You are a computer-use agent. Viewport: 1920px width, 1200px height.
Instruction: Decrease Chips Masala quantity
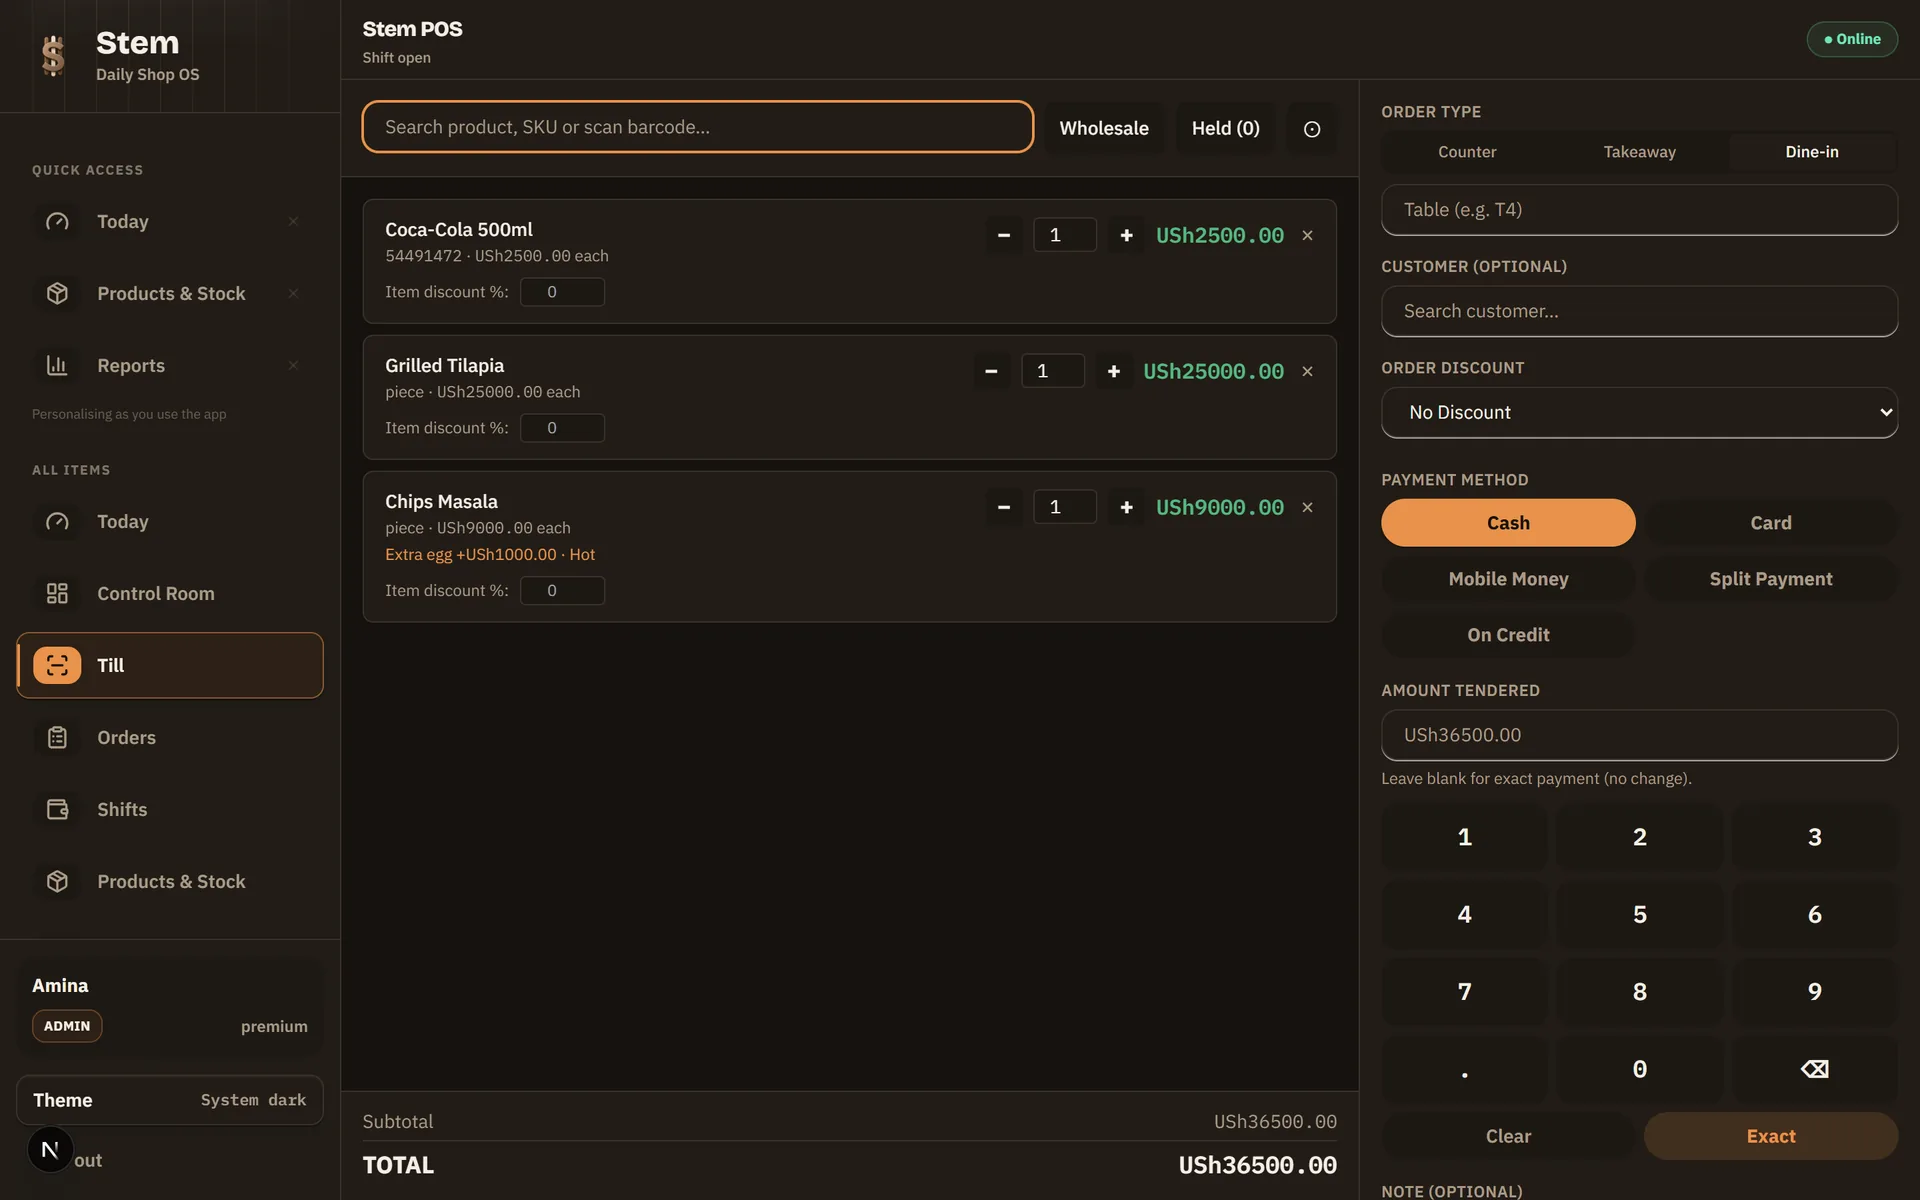coord(1003,507)
